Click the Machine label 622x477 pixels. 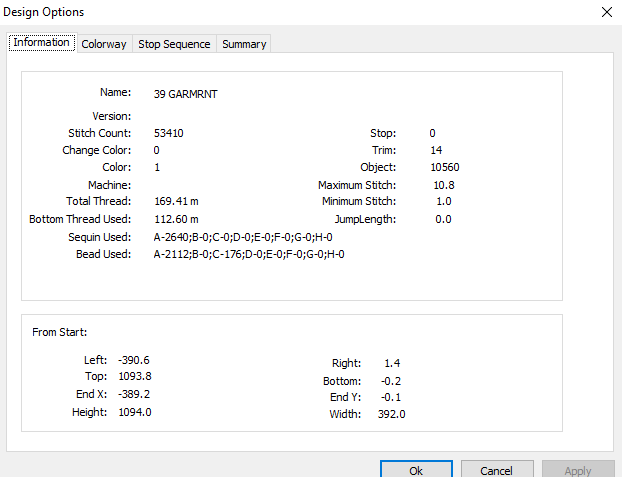[x=109, y=185]
